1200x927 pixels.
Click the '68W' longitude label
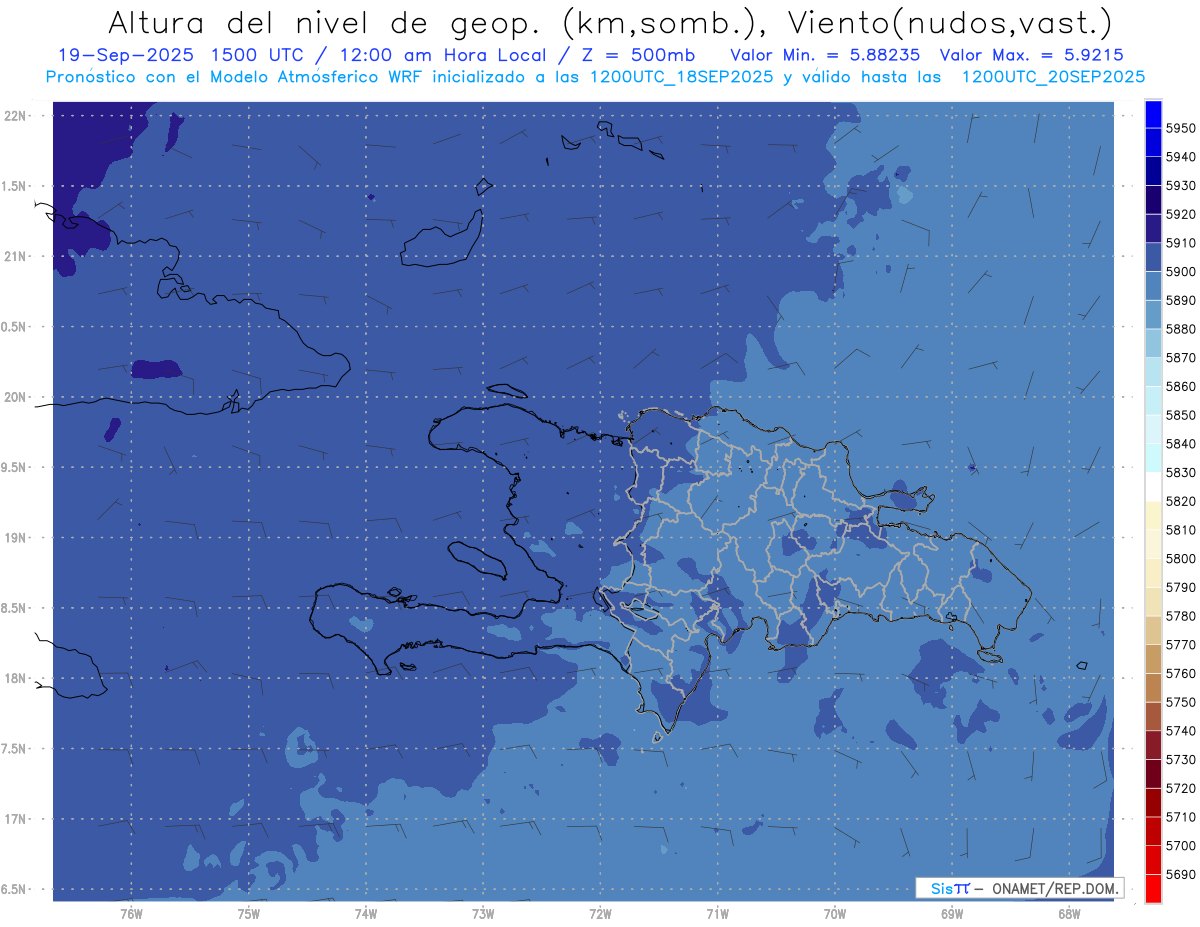click(1069, 913)
